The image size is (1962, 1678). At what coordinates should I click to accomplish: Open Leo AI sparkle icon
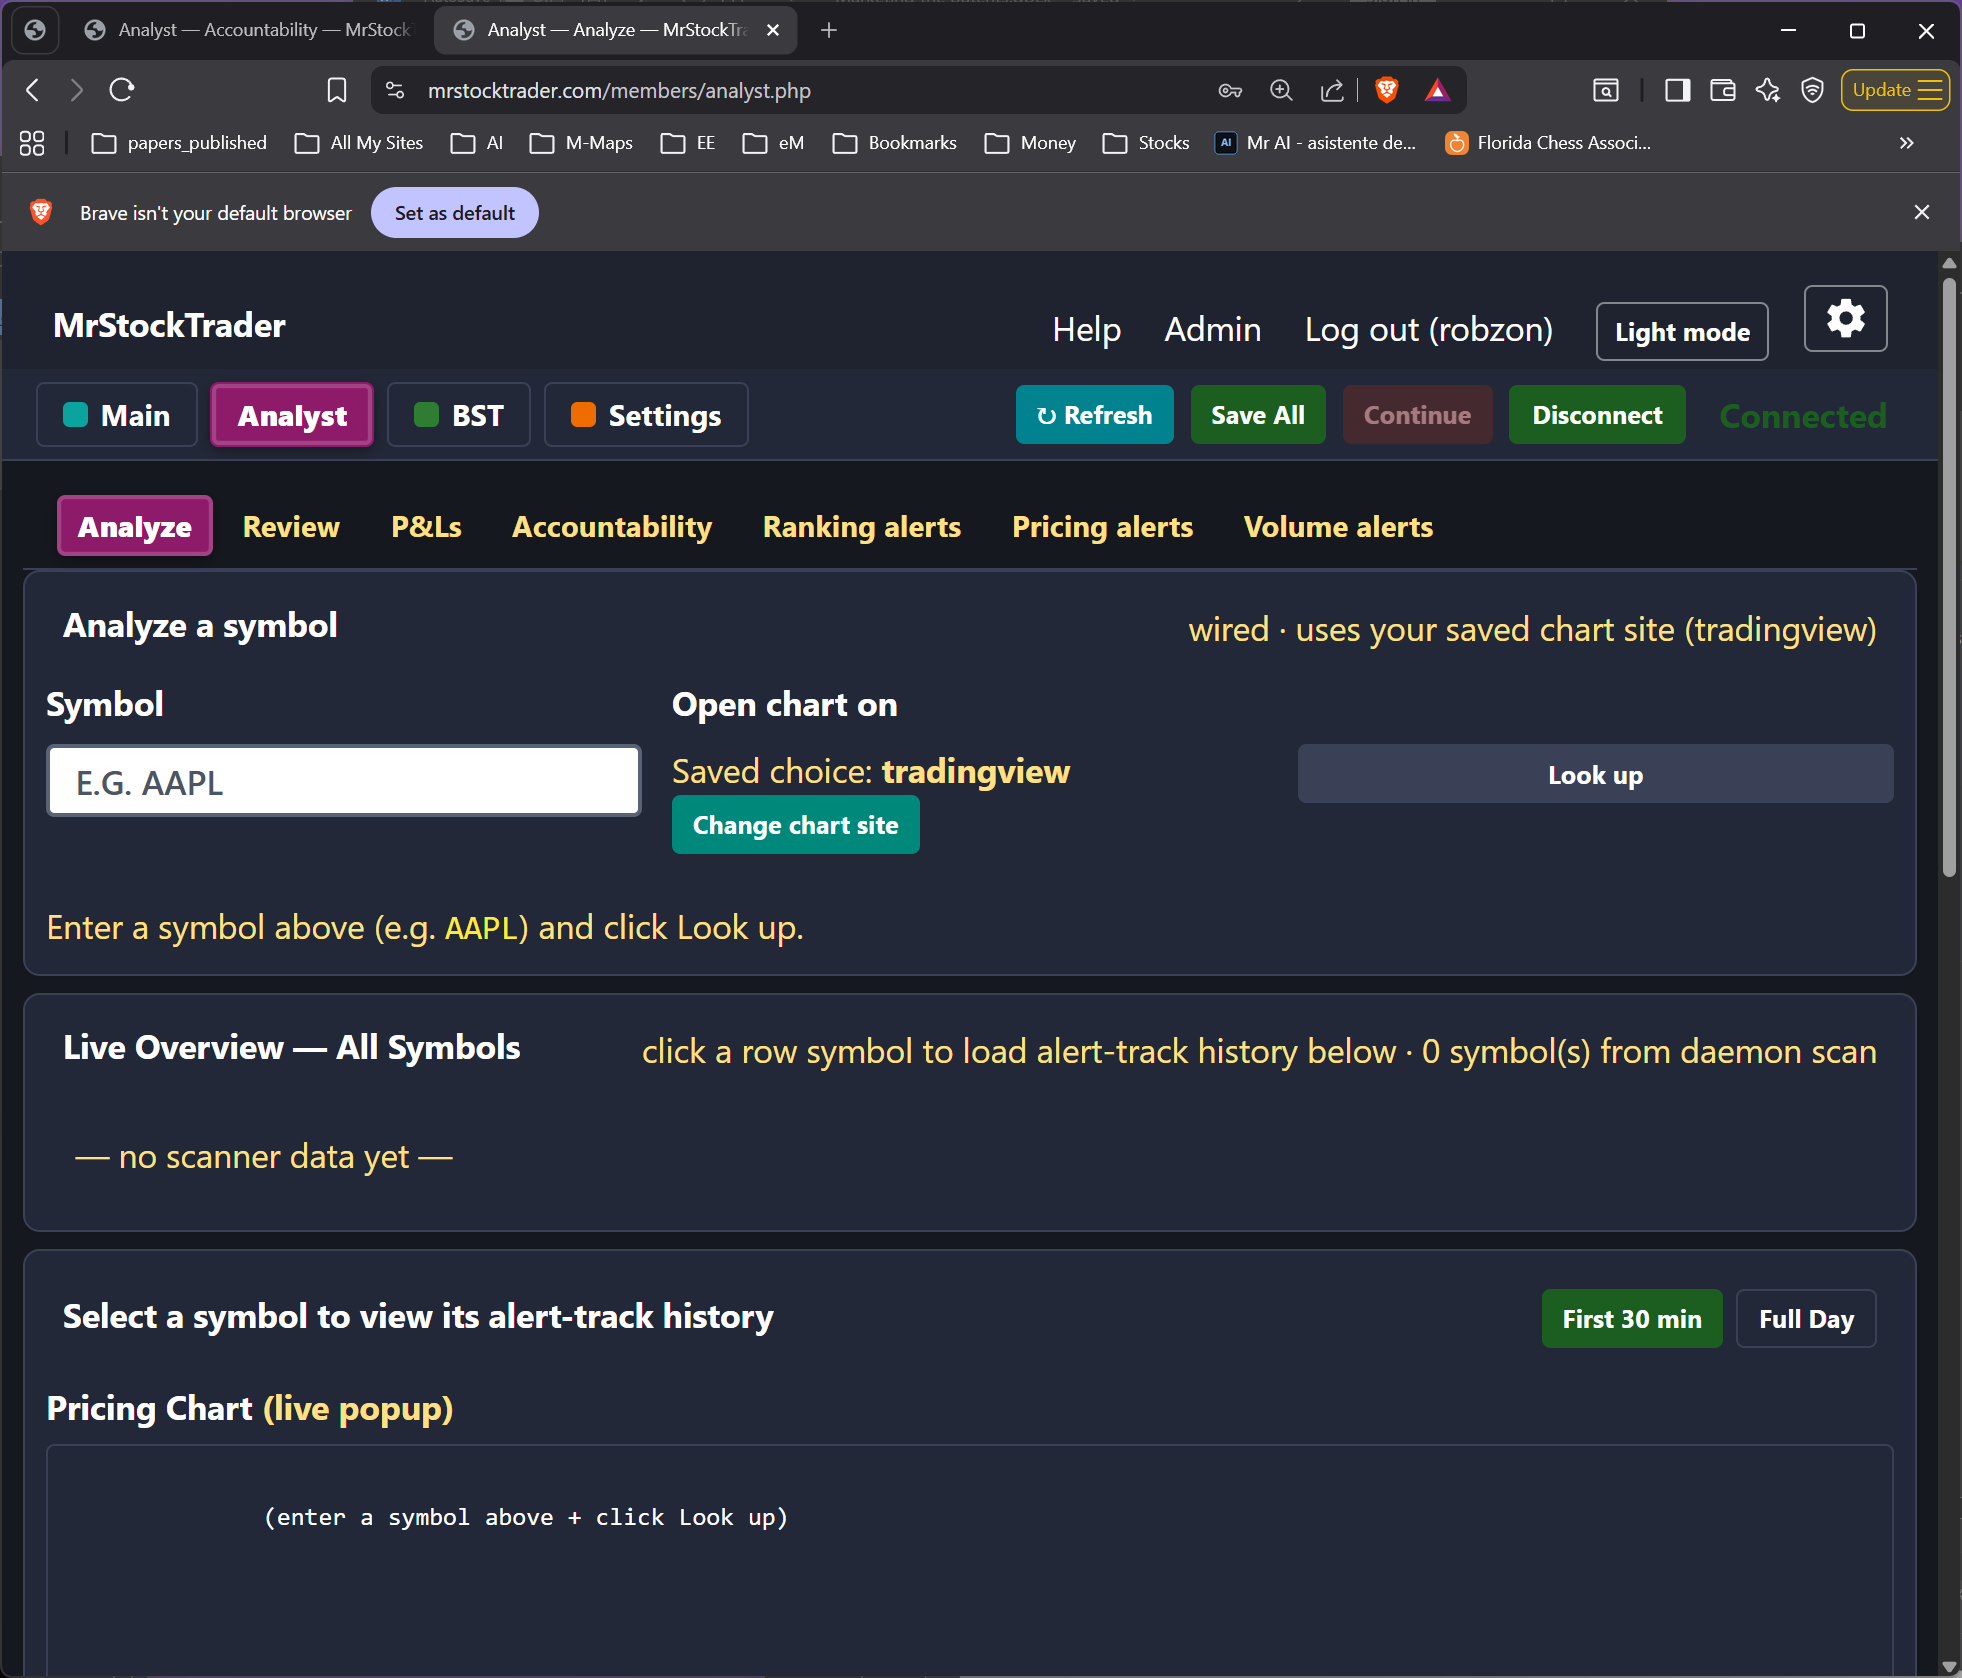point(1767,90)
